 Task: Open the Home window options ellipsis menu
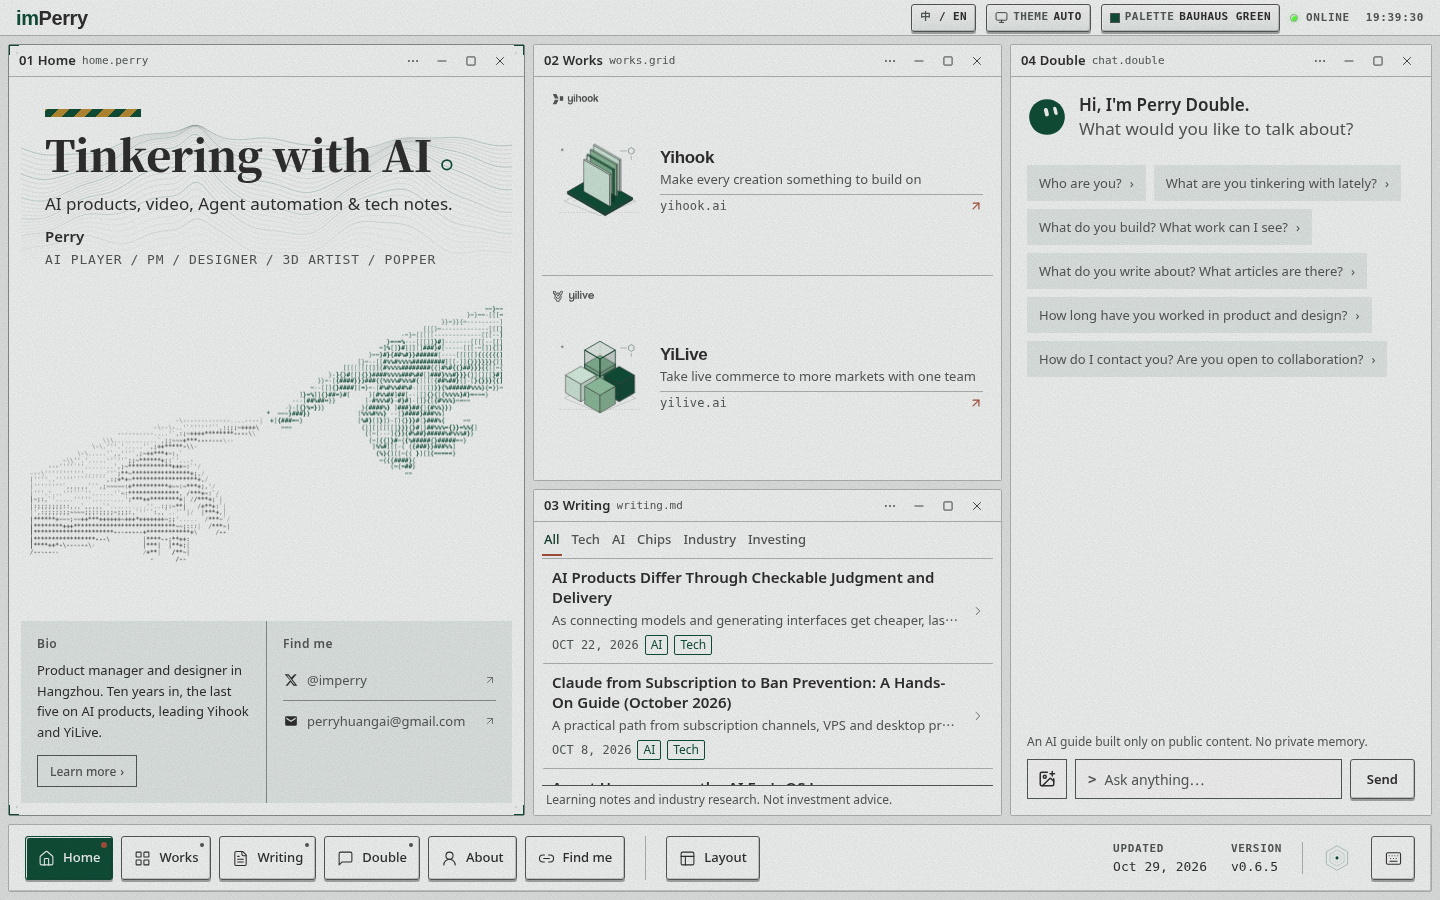(x=413, y=61)
